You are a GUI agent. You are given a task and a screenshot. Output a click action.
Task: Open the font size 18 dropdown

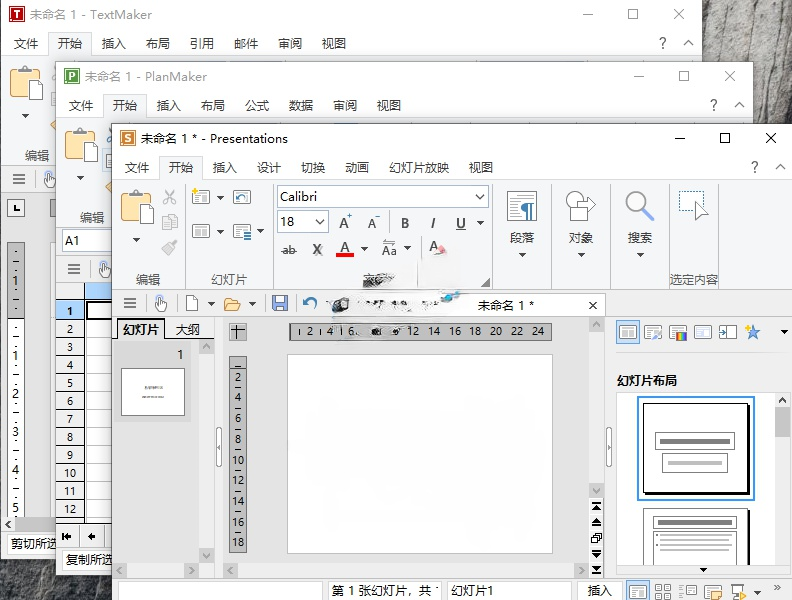(320, 223)
